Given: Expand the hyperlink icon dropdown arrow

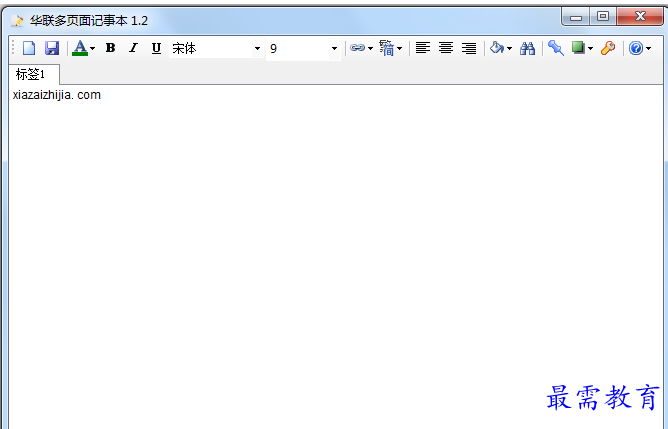Looking at the screenshot, I should tap(370, 49).
